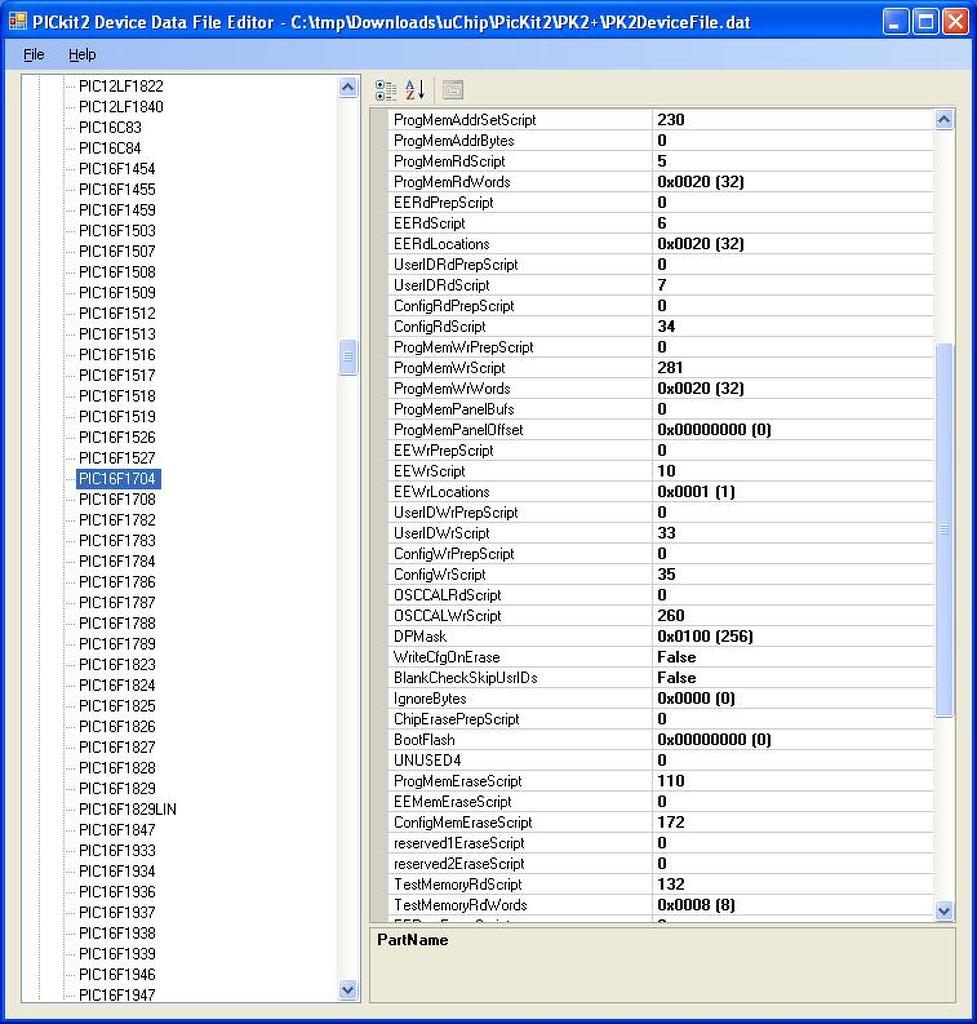This screenshot has width=977, height=1024.
Task: Click the ProgMemWrScript property name
Action: (x=449, y=368)
